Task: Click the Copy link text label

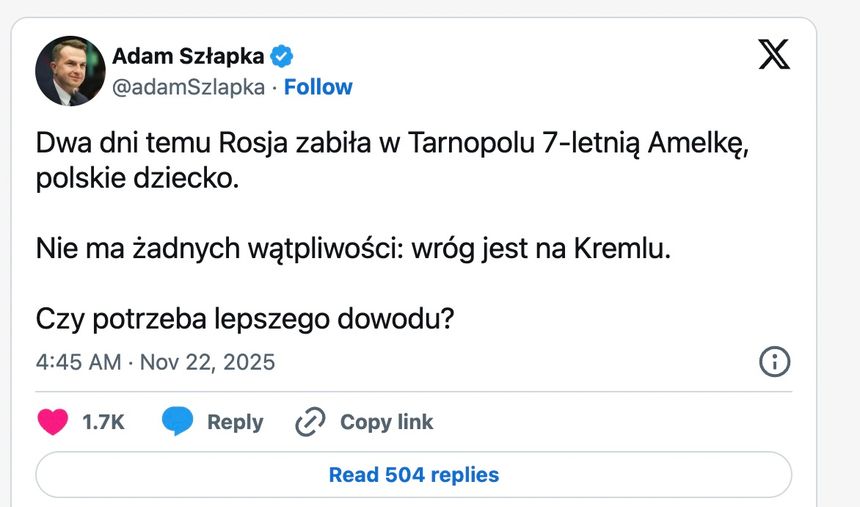Action: click(x=386, y=422)
